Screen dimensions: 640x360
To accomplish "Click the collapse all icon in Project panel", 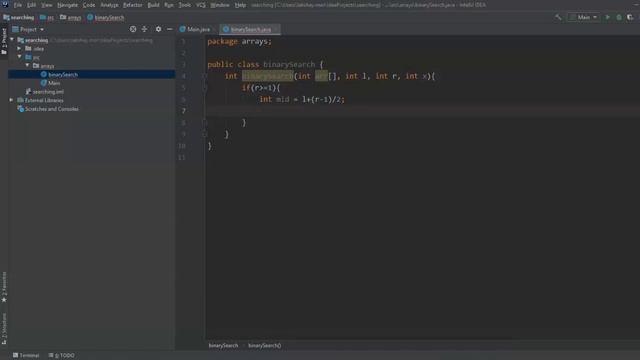I will pyautogui.click(x=144, y=29).
